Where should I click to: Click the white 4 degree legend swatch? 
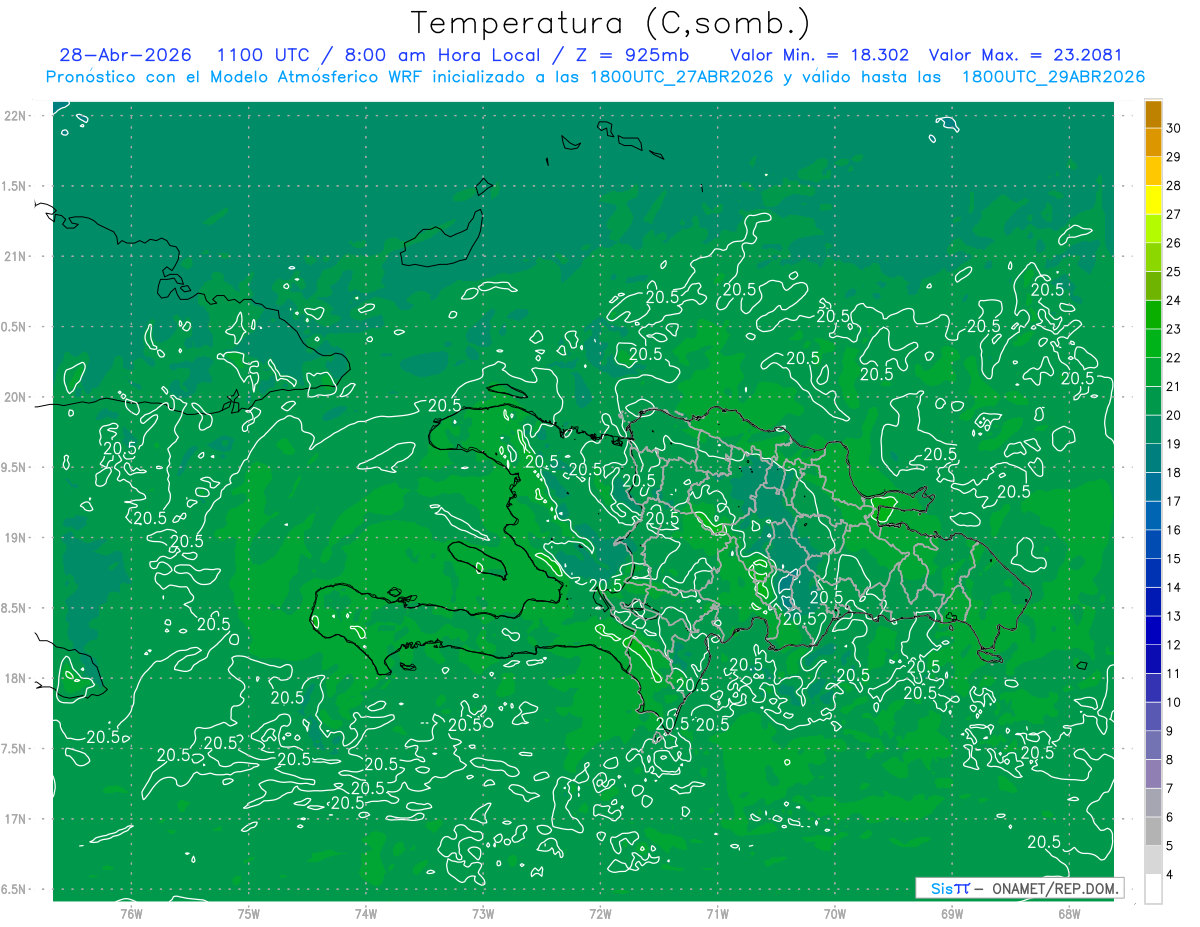tap(1153, 888)
